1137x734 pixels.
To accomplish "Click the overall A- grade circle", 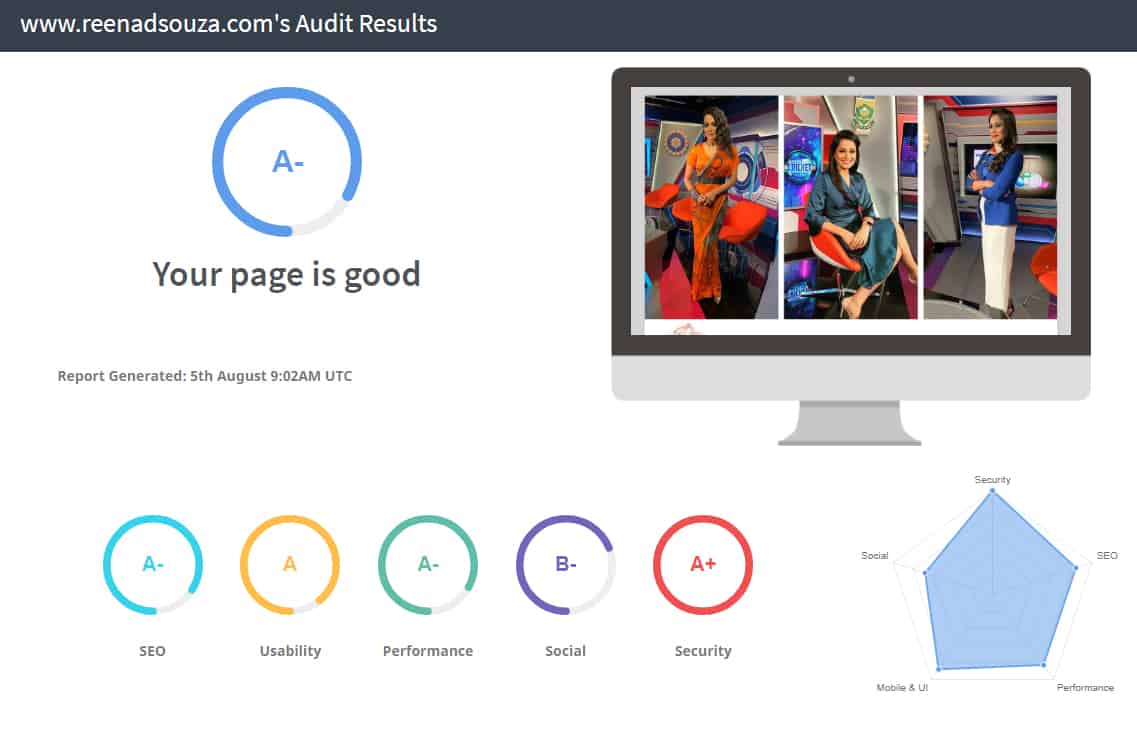I will 287,161.
